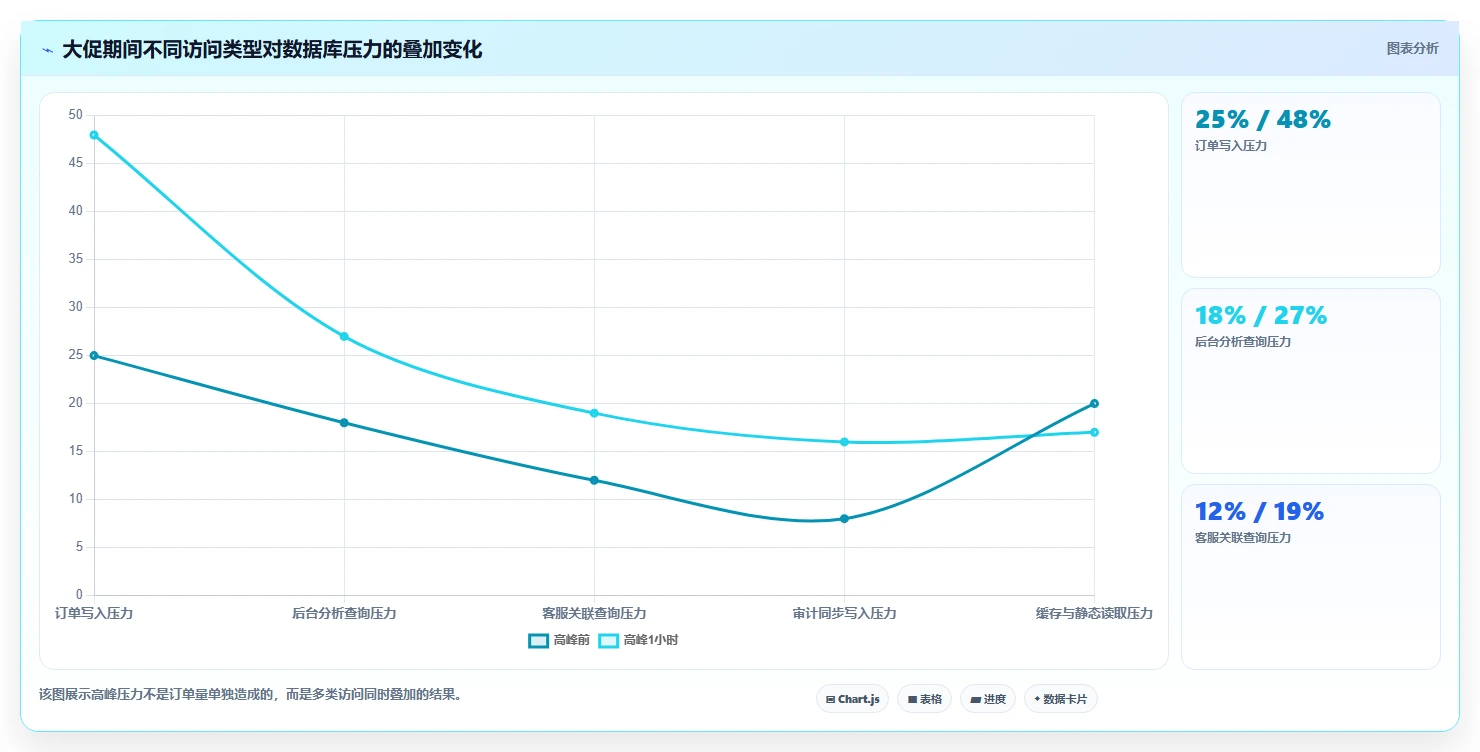Click the 高峰1小时 point for 后台分析查询压力
1480x752 pixels.
[344, 336]
